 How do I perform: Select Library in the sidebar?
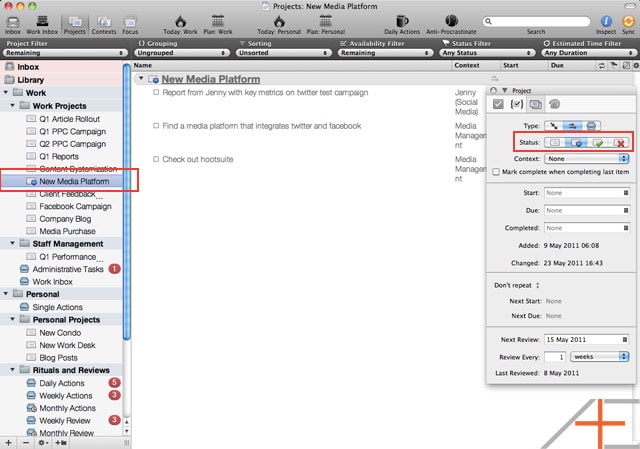pos(61,80)
